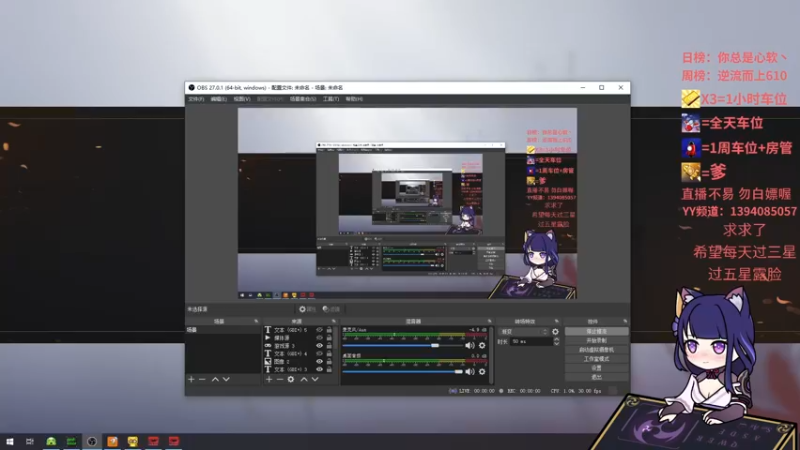Open the scene transition type dropdown

523,332
